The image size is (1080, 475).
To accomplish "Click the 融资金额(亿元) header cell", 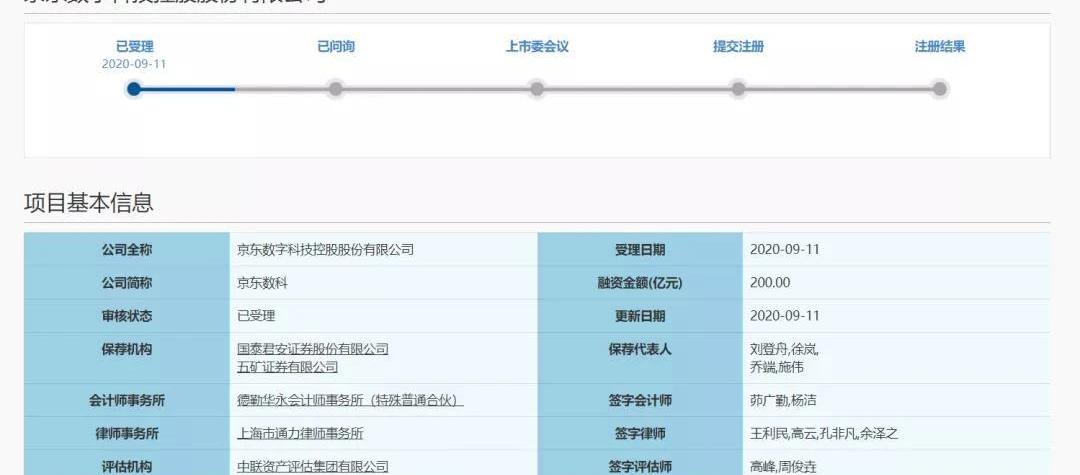I will click(640, 283).
